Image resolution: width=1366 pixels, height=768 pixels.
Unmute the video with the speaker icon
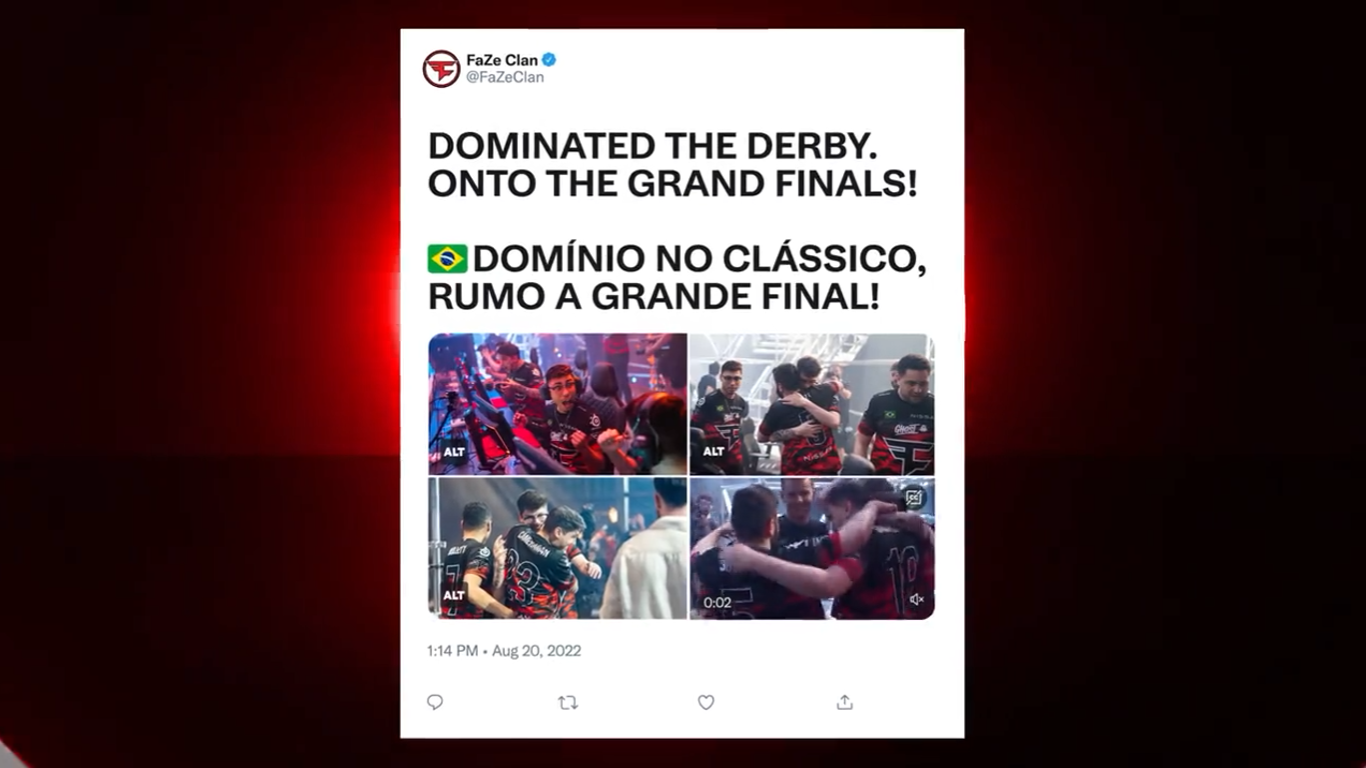916,599
